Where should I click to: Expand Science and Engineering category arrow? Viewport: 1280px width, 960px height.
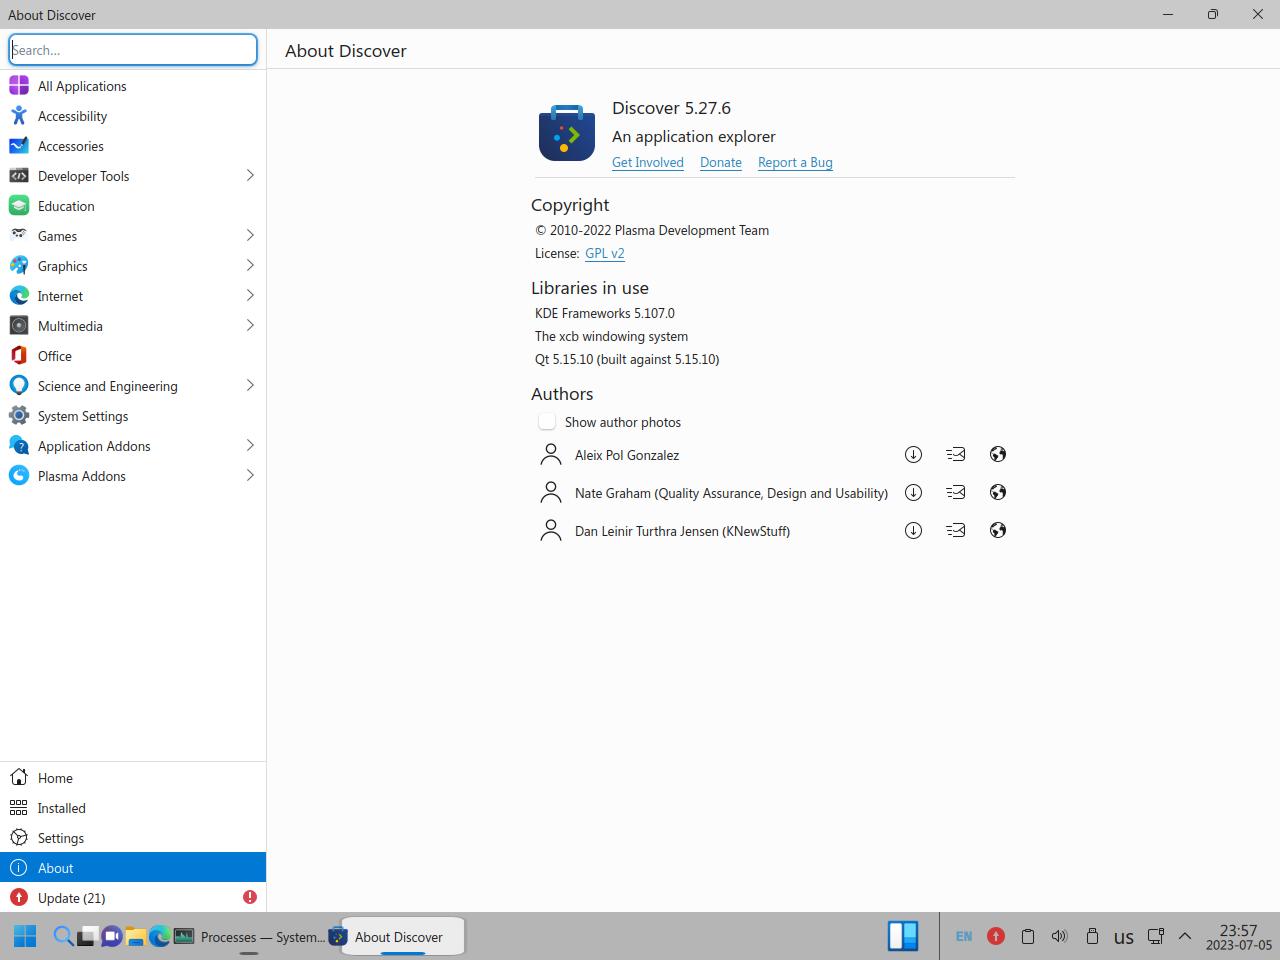(x=250, y=386)
